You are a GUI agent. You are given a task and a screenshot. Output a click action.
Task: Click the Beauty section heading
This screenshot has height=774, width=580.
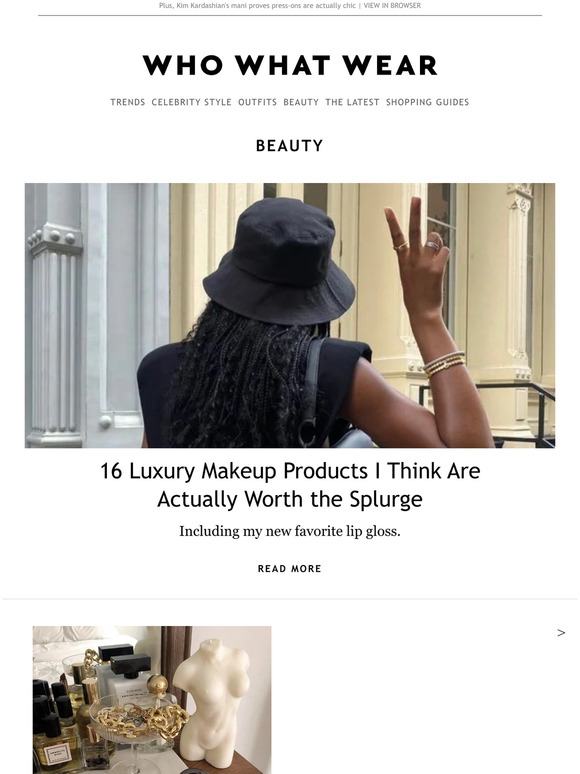click(x=290, y=146)
